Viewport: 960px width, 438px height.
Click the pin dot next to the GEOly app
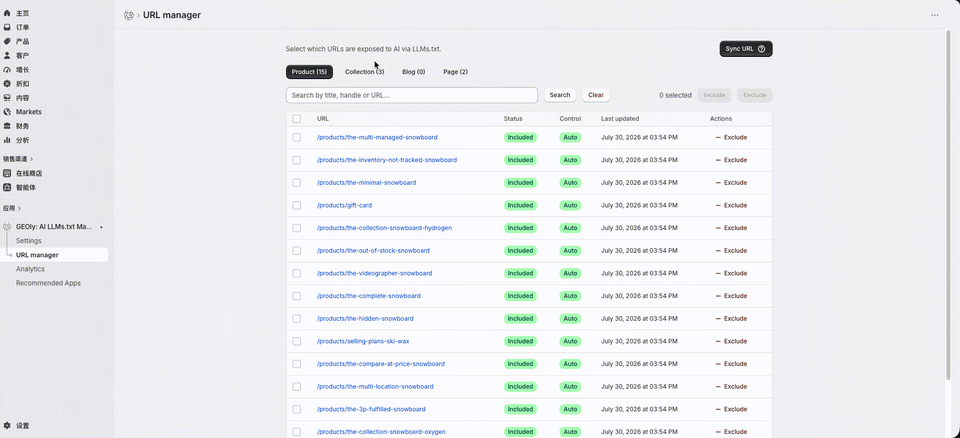[101, 227]
